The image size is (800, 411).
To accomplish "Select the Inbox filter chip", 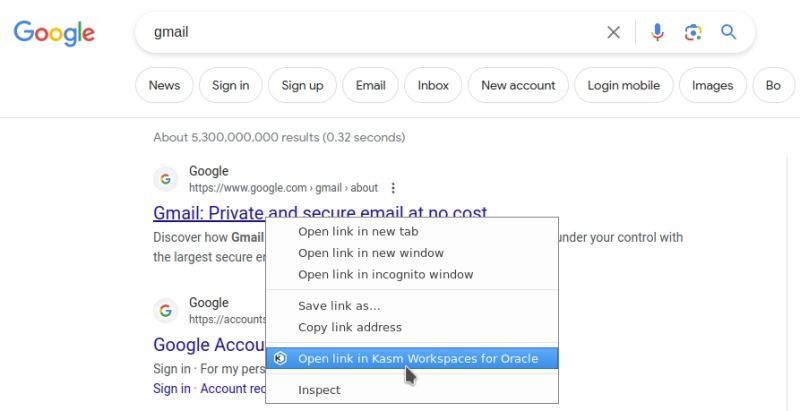I will tap(433, 85).
